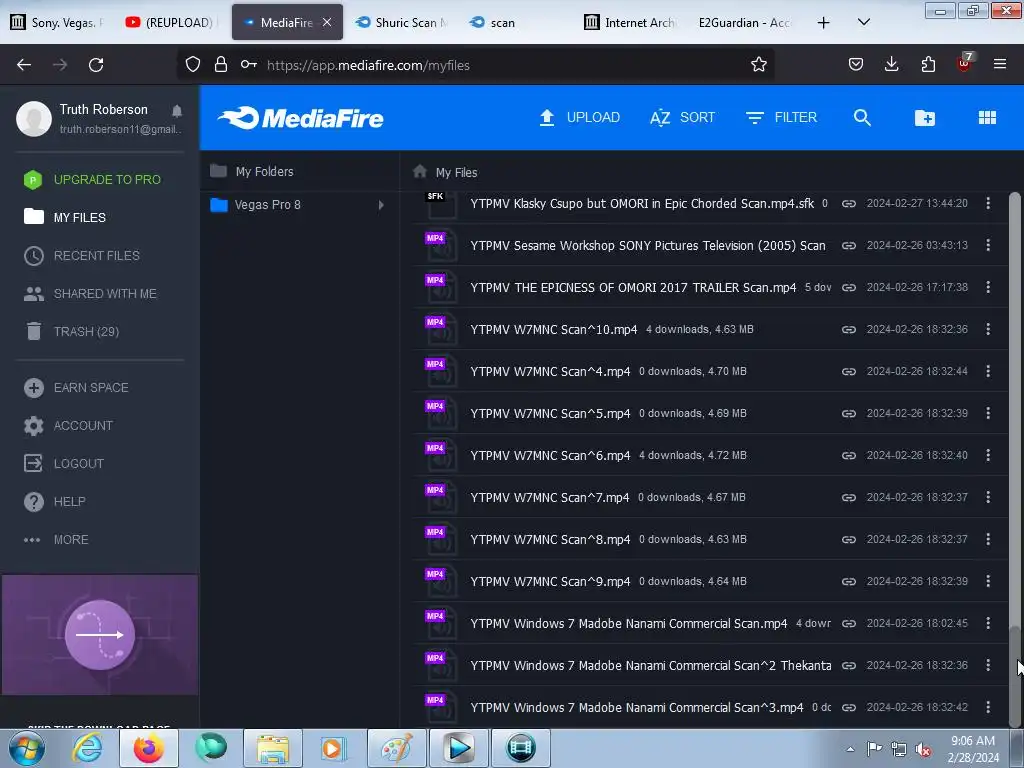Open MY FILES in sidebar
Screen dimensions: 1024x768
(65, 217)
